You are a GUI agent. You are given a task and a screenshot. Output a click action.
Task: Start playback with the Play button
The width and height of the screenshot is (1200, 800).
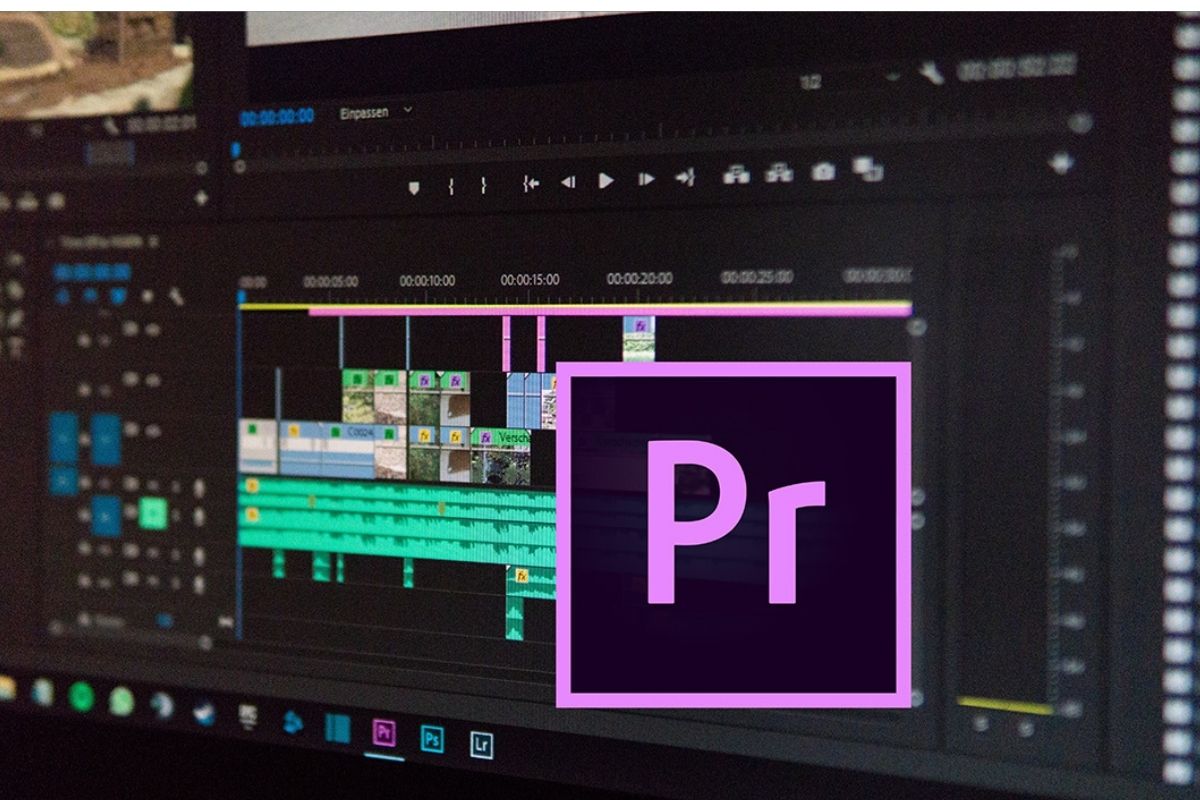tap(605, 181)
